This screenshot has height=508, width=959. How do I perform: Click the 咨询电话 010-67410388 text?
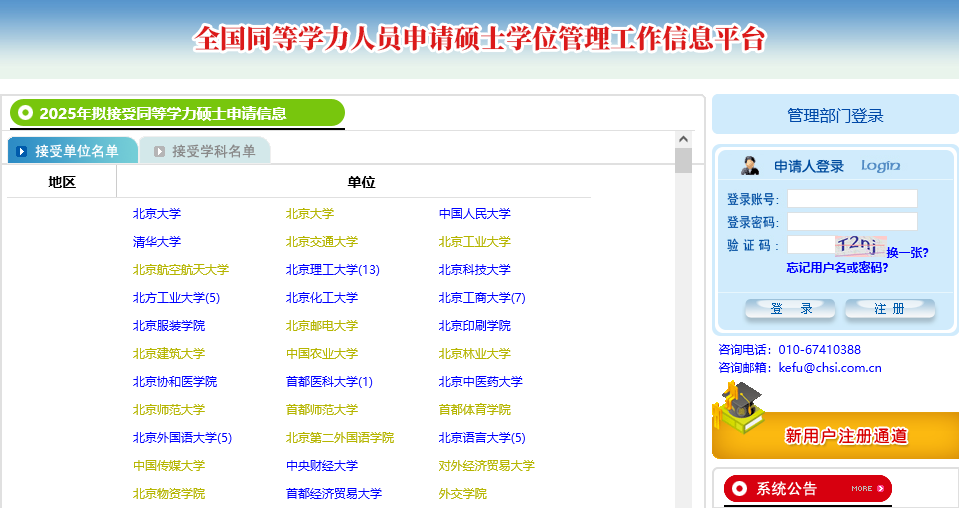(x=789, y=350)
